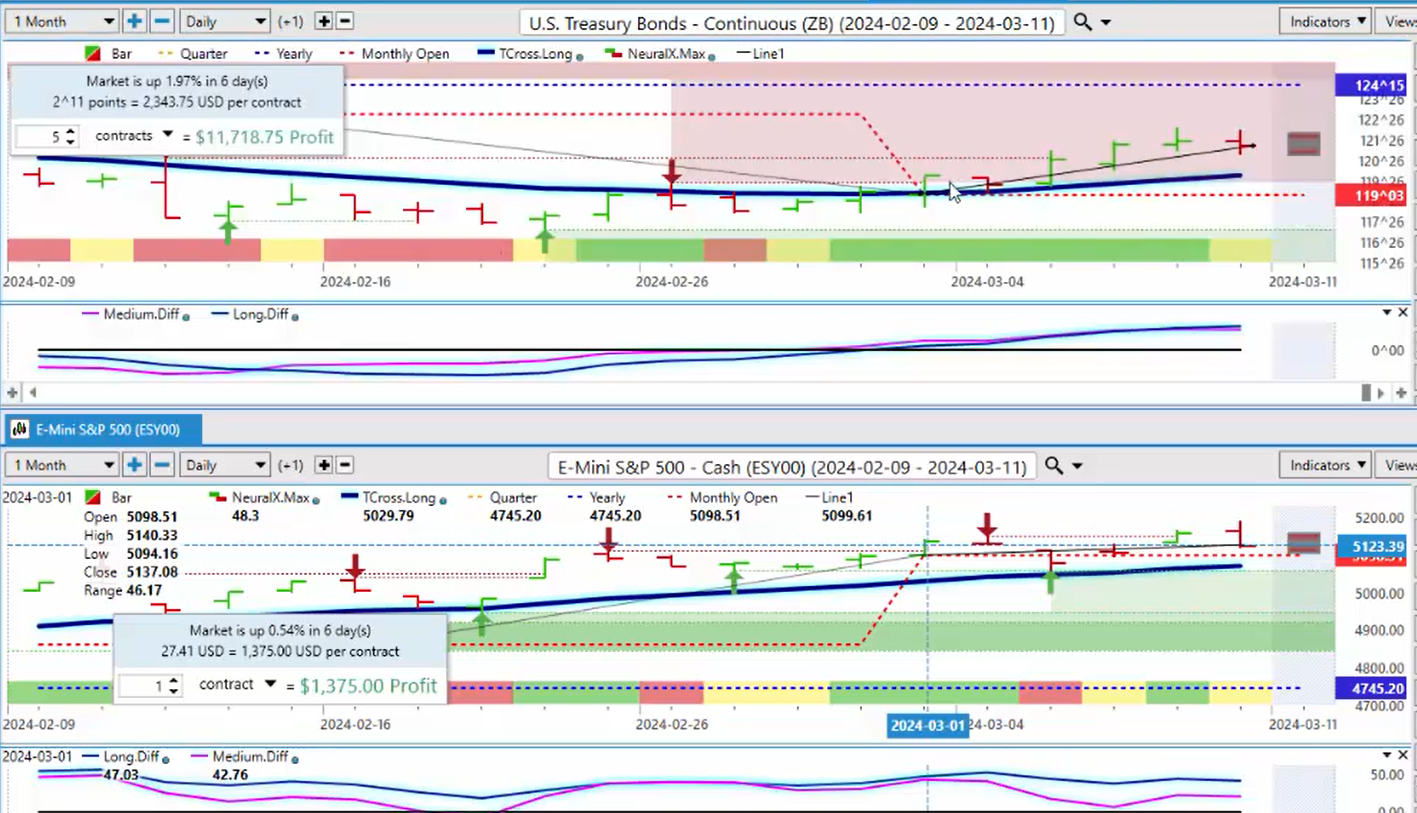Open the Views menu on ZB chart
The image size is (1417, 813).
(1398, 21)
